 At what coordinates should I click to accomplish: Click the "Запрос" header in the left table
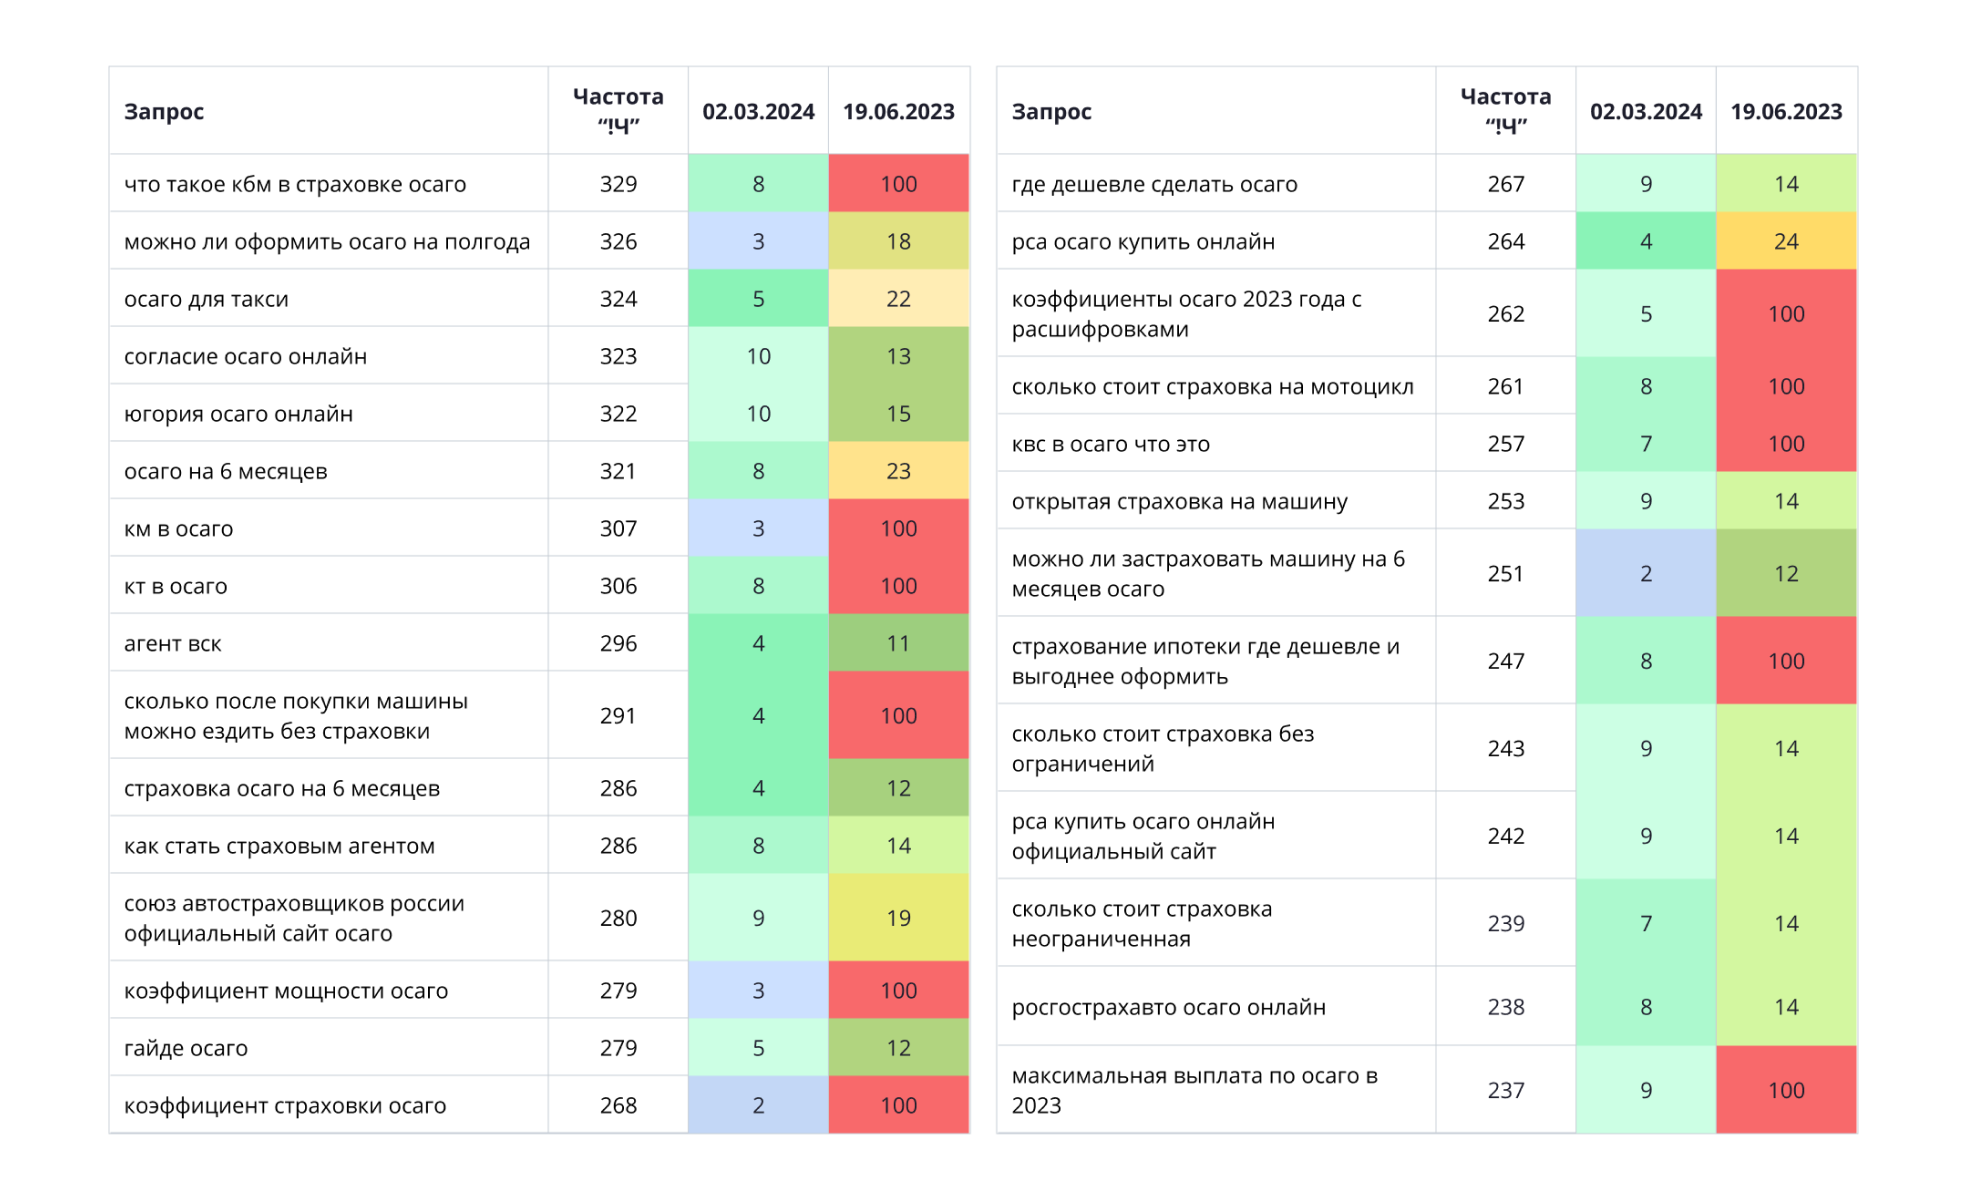click(x=164, y=112)
